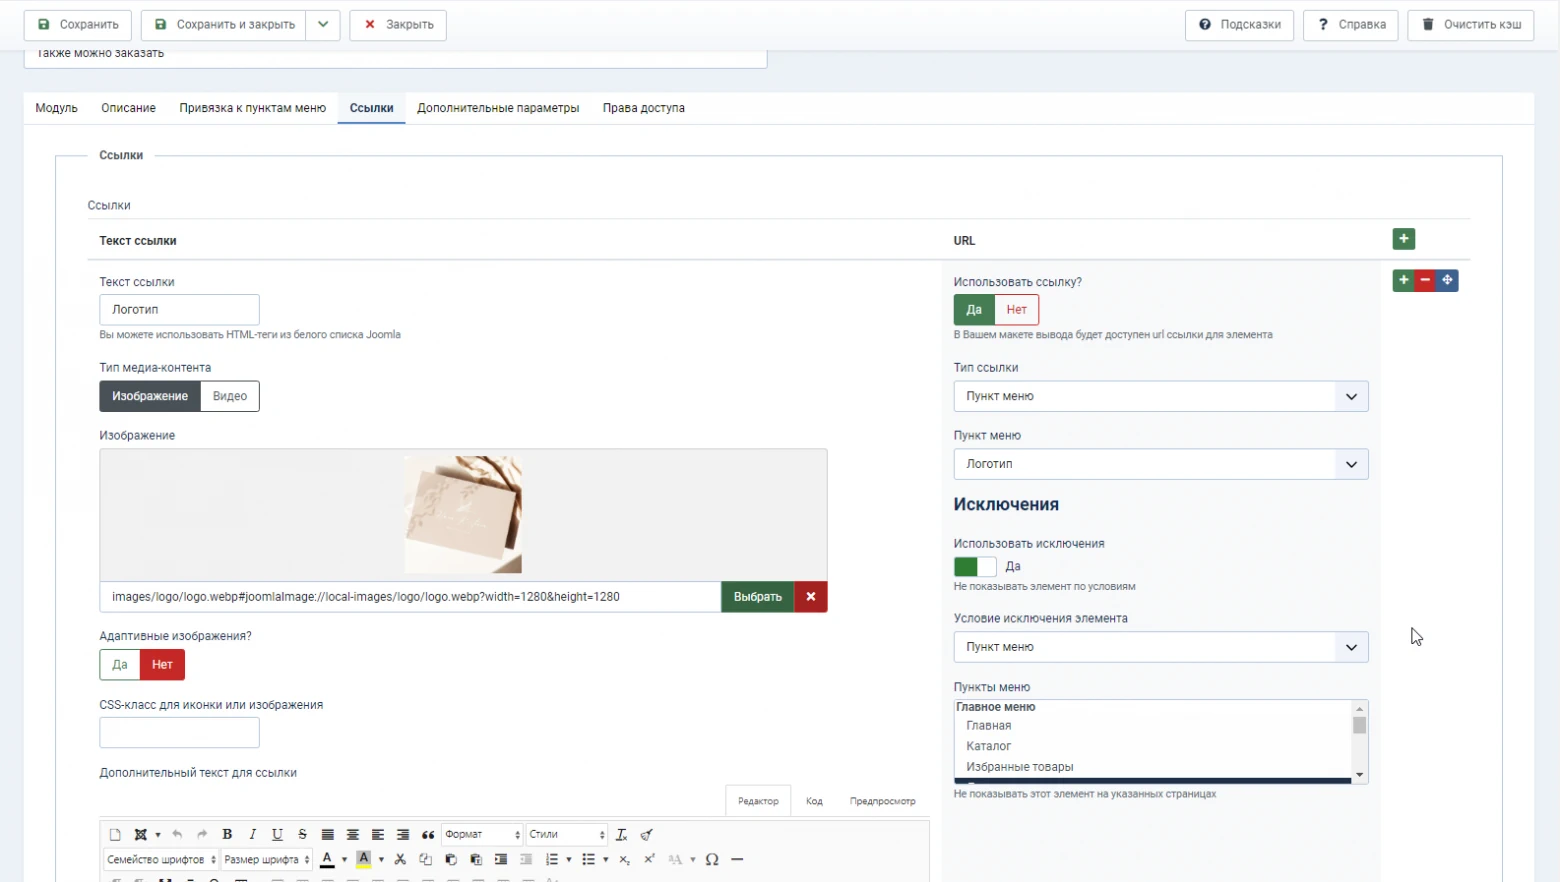
Task: Remove the link row with red minus button
Action: (x=1425, y=281)
